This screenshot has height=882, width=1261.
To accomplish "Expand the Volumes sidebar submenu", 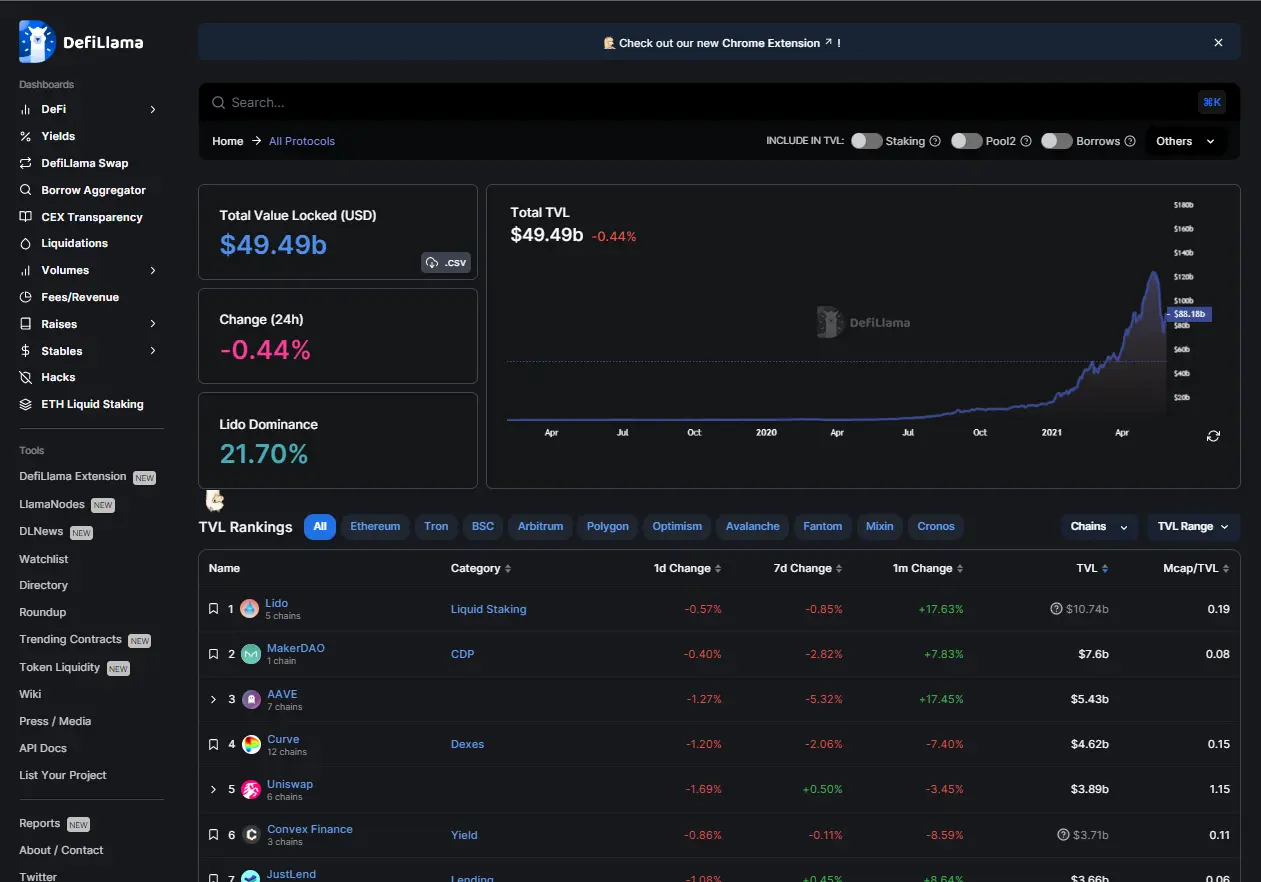I will [153, 270].
